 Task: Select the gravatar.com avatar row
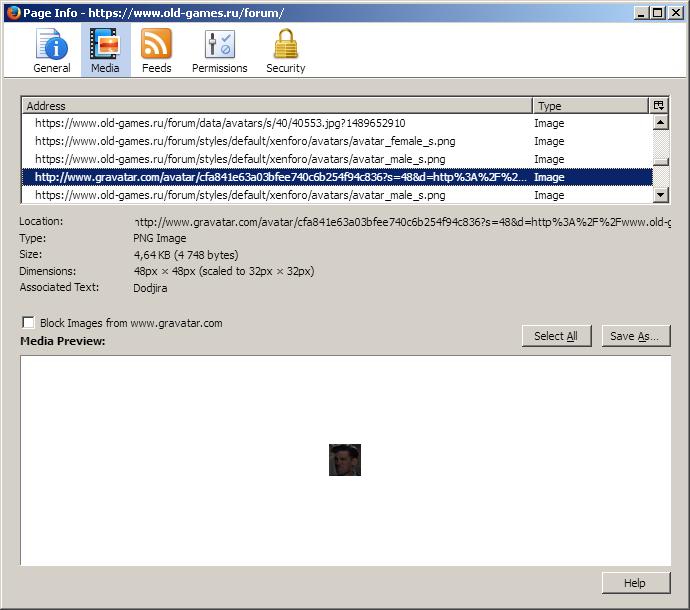337,177
